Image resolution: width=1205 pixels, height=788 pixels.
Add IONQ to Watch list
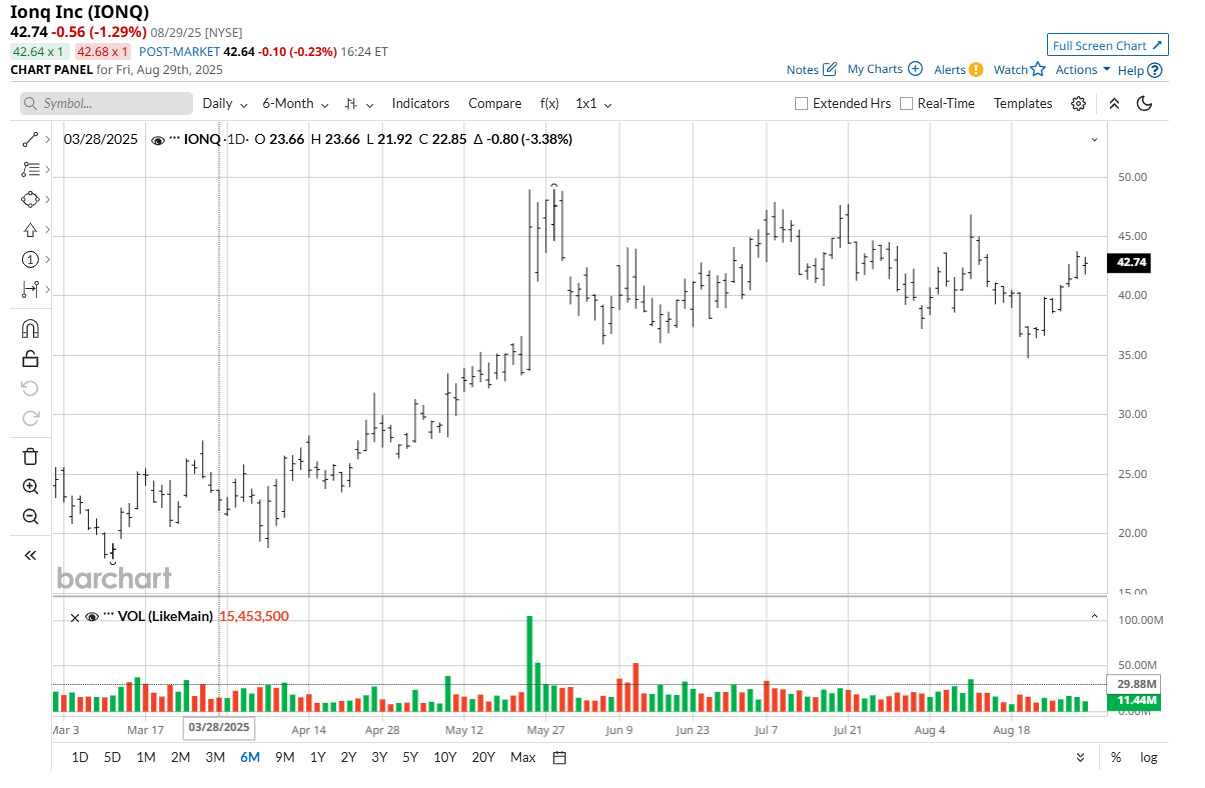tap(1019, 70)
